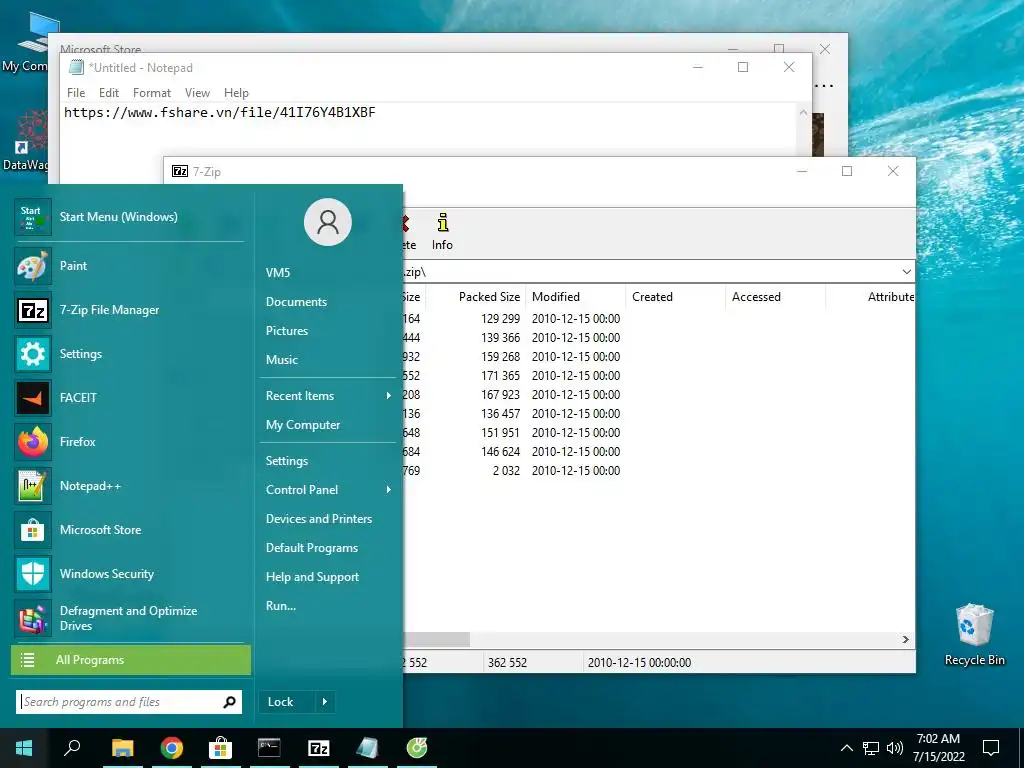Open the 7-Zip address bar dropdown

coord(906,272)
